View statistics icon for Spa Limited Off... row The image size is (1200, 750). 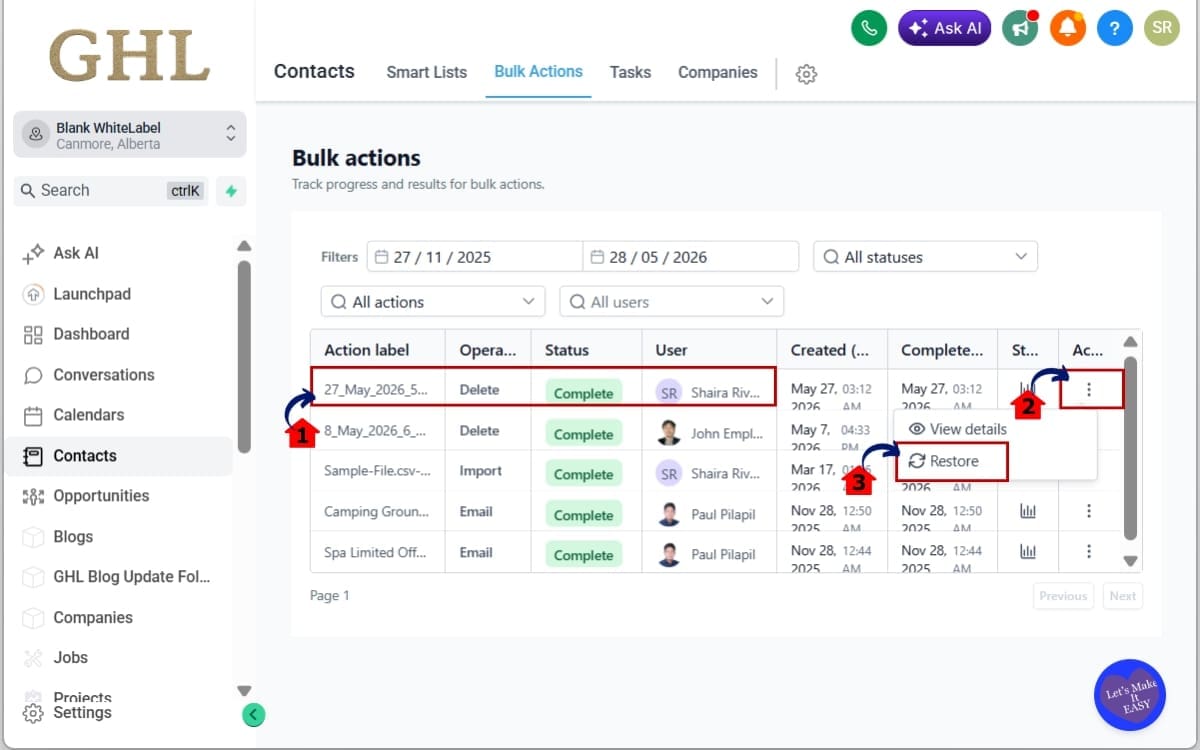pyautogui.click(x=1027, y=551)
